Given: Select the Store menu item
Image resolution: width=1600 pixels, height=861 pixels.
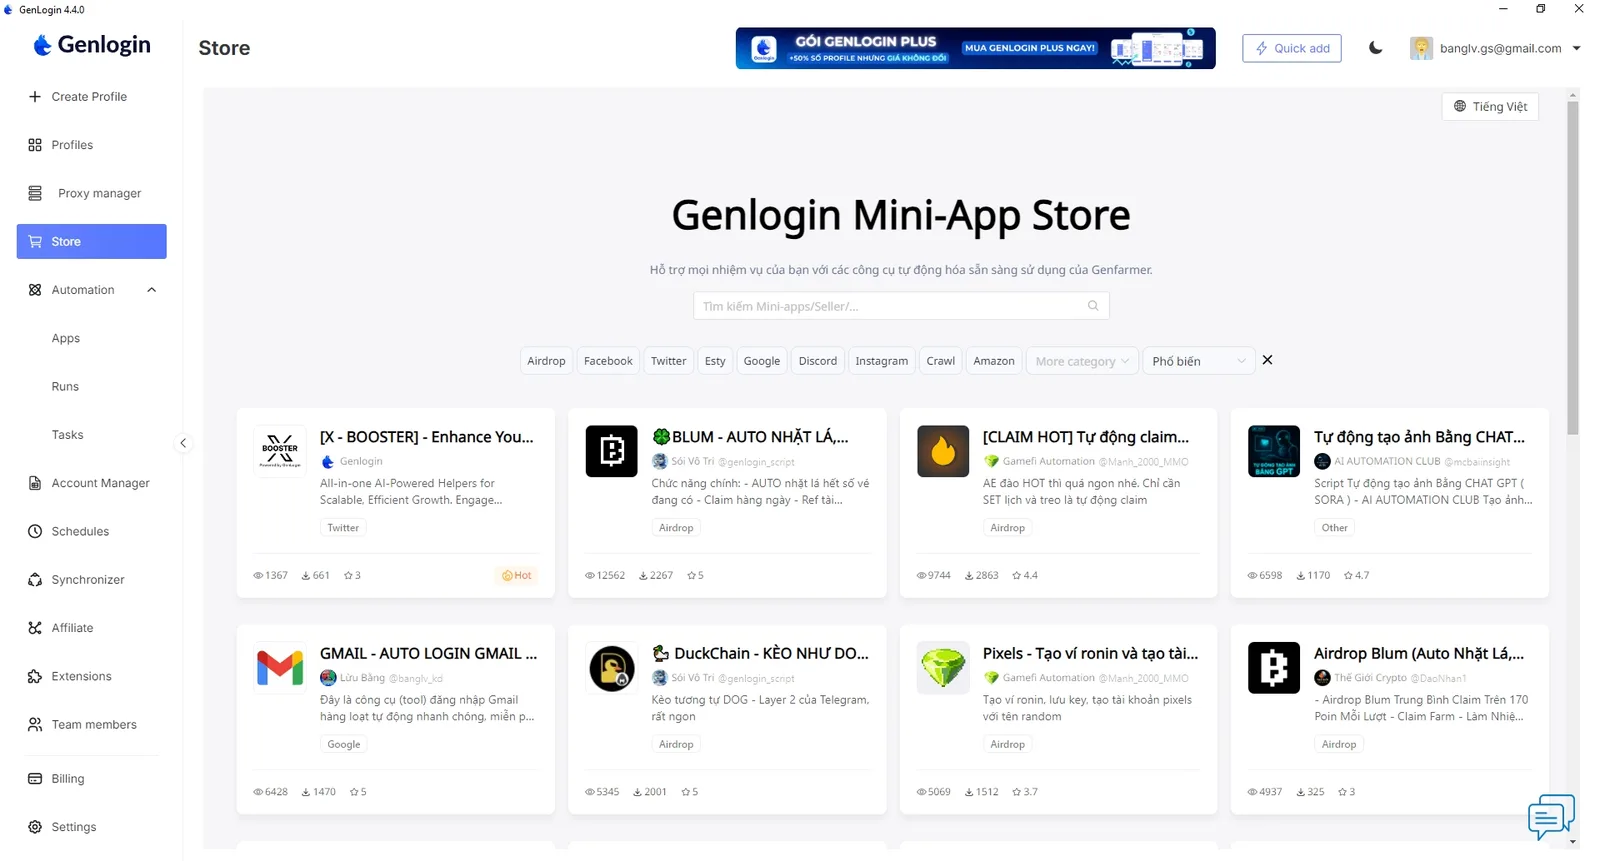Looking at the screenshot, I should [x=91, y=241].
